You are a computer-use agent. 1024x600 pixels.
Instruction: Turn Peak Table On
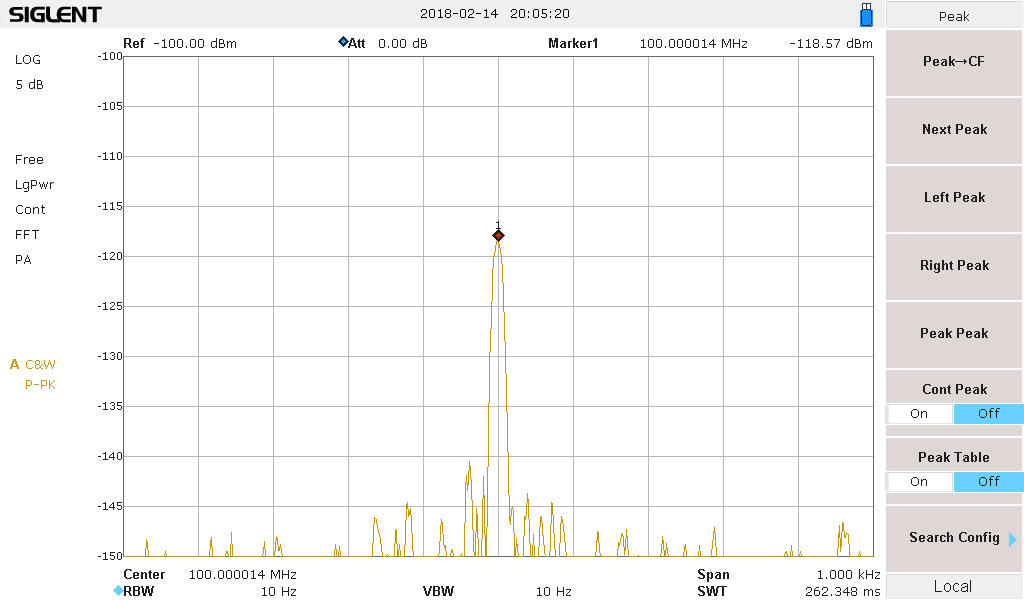919,482
